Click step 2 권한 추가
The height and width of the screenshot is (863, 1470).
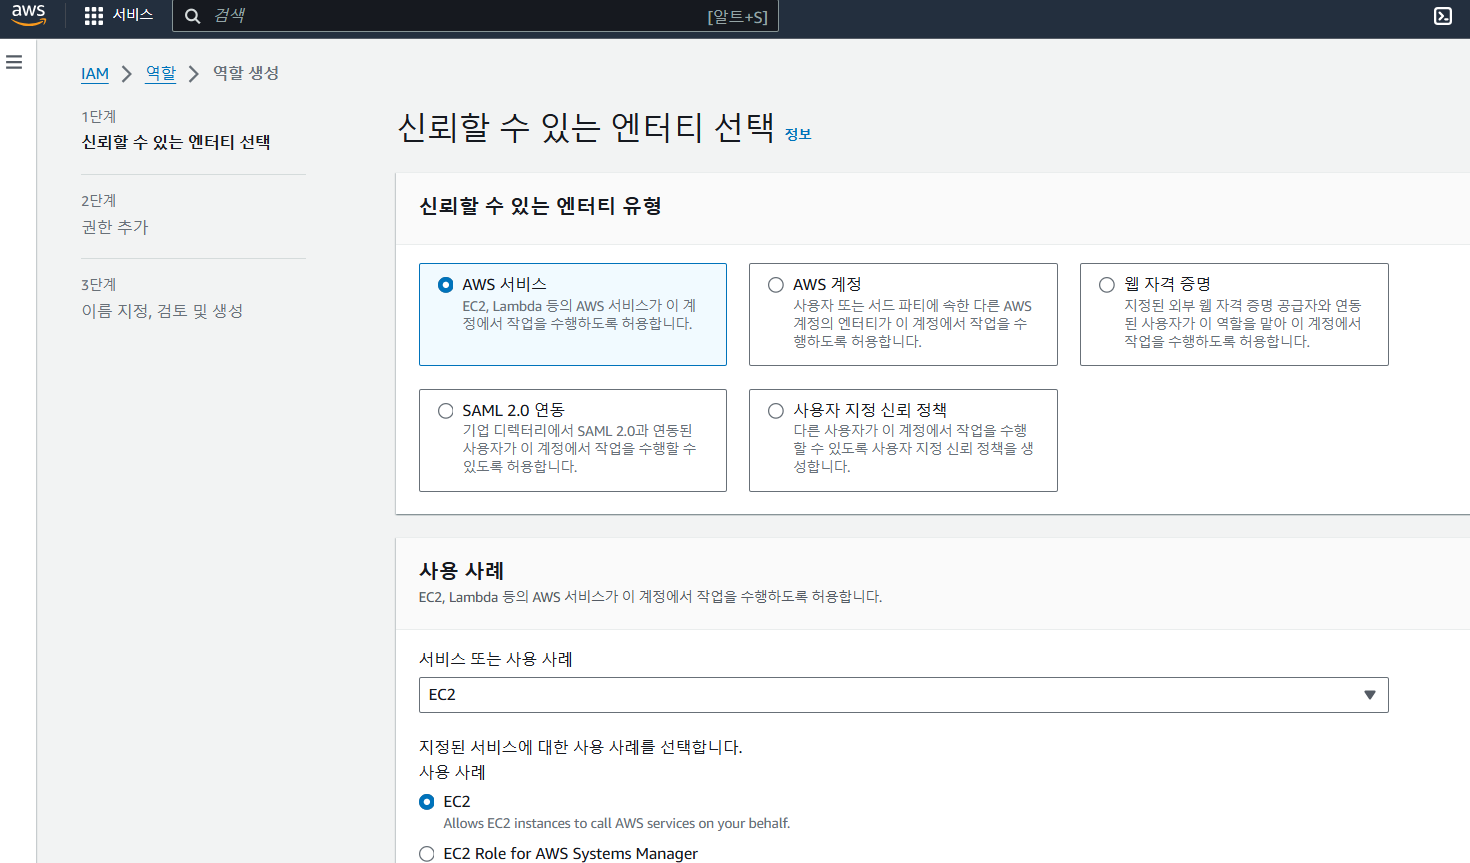coord(115,227)
